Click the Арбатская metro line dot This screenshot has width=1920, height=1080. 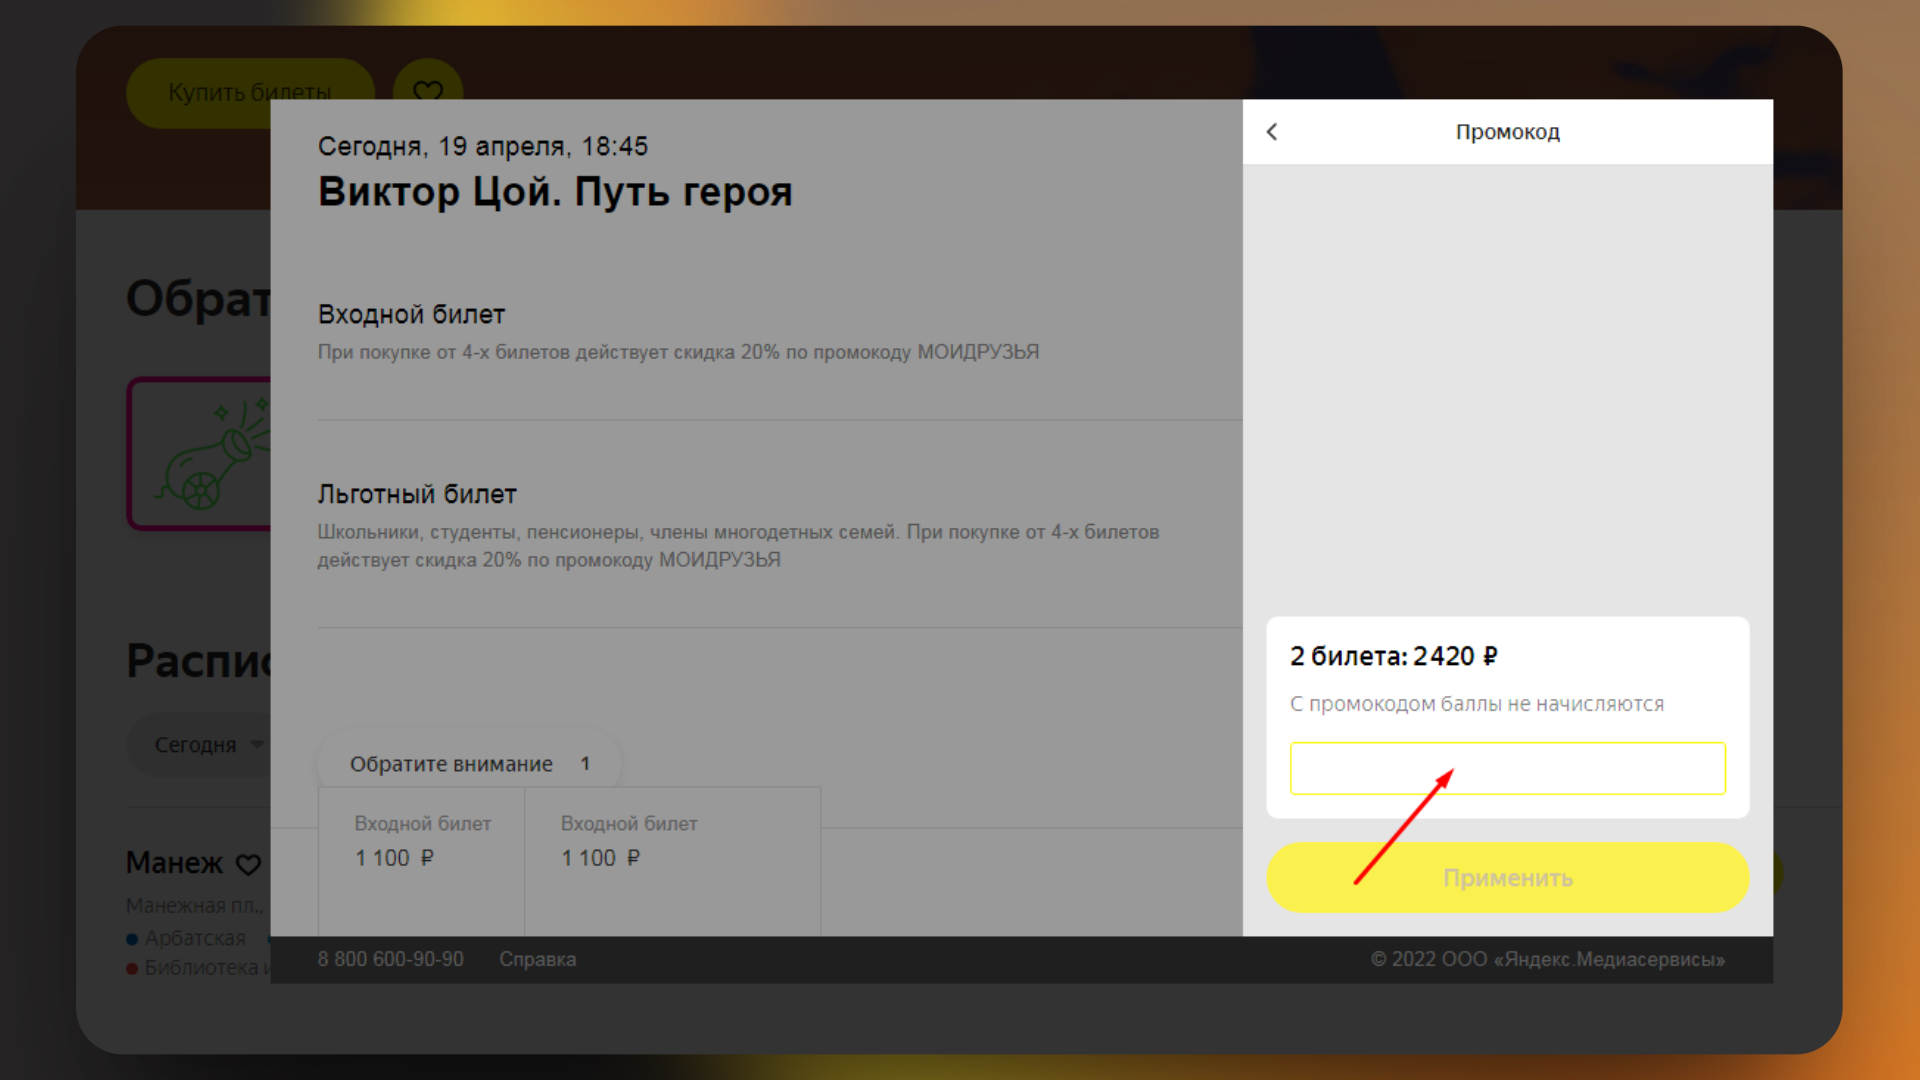click(x=131, y=938)
